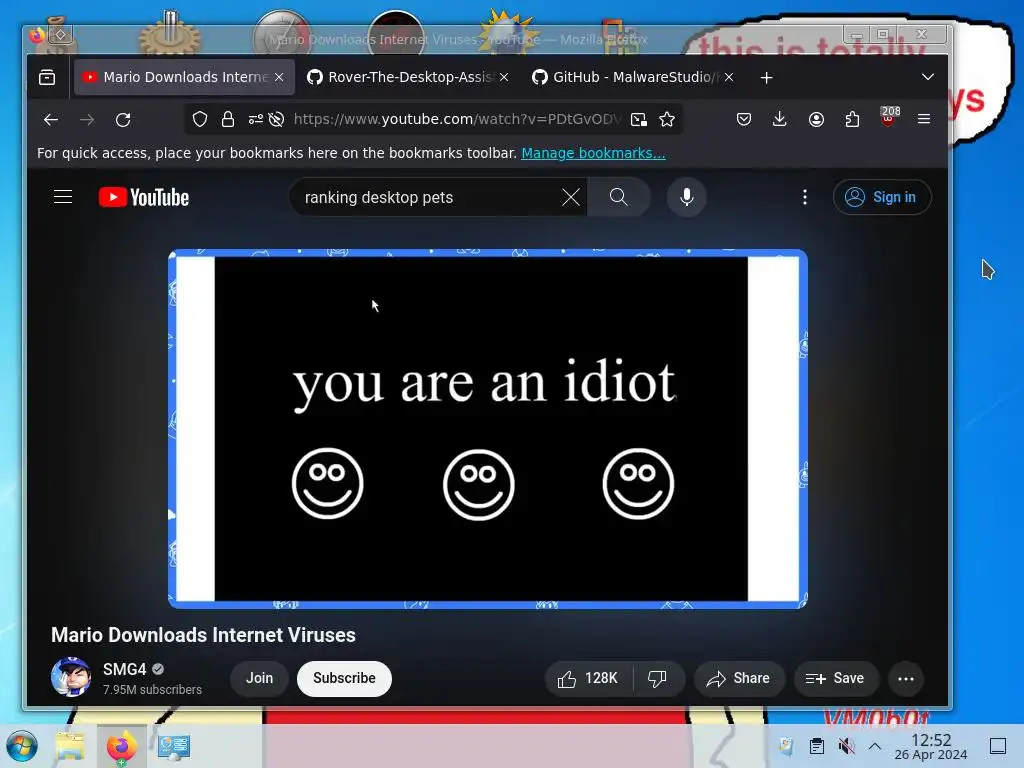Open Firefox application hamburger menu
Image resolution: width=1024 pixels, height=768 pixels.
point(923,119)
